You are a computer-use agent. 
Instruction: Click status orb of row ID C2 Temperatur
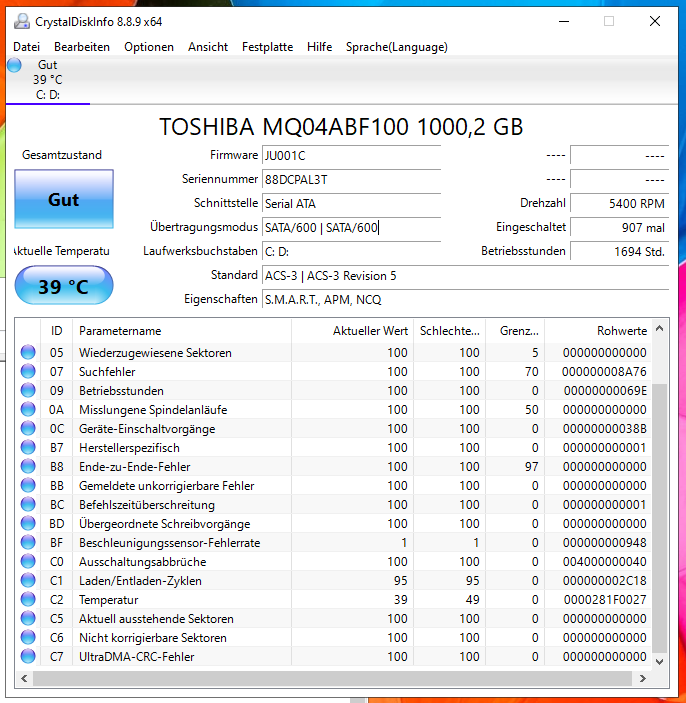pos(28,599)
